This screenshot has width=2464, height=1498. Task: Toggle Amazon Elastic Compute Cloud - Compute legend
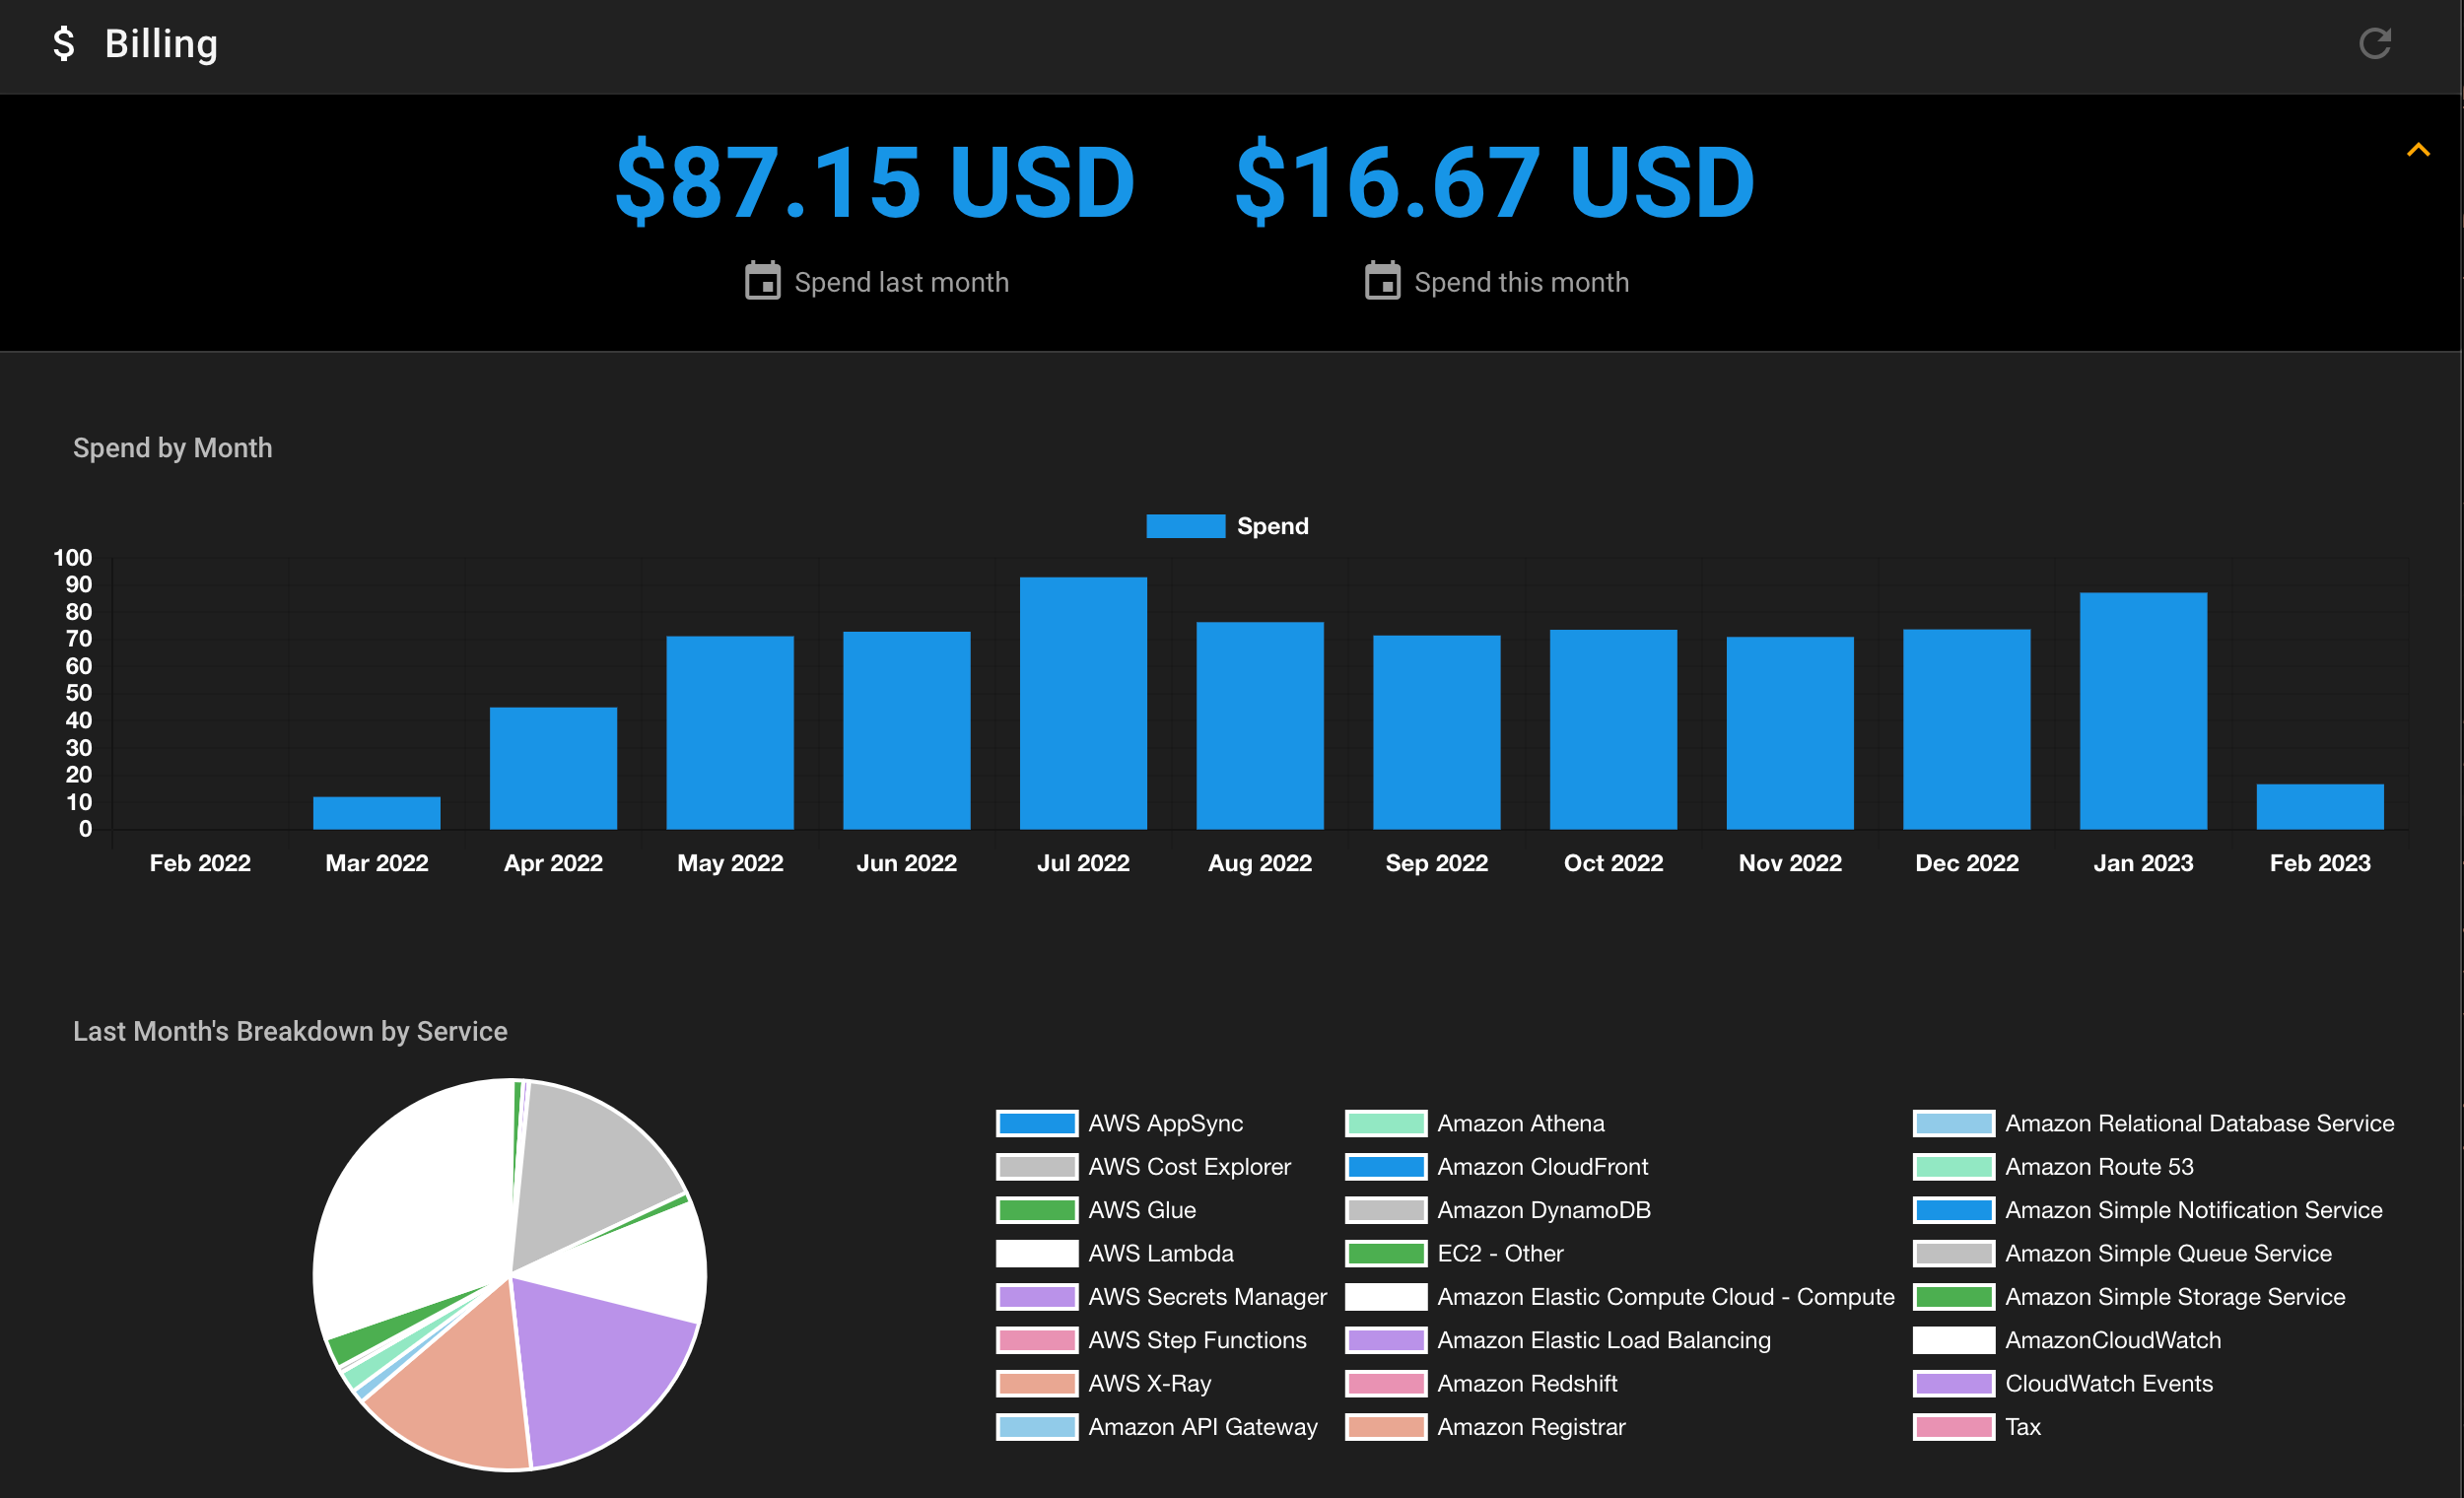[x=1620, y=1297]
